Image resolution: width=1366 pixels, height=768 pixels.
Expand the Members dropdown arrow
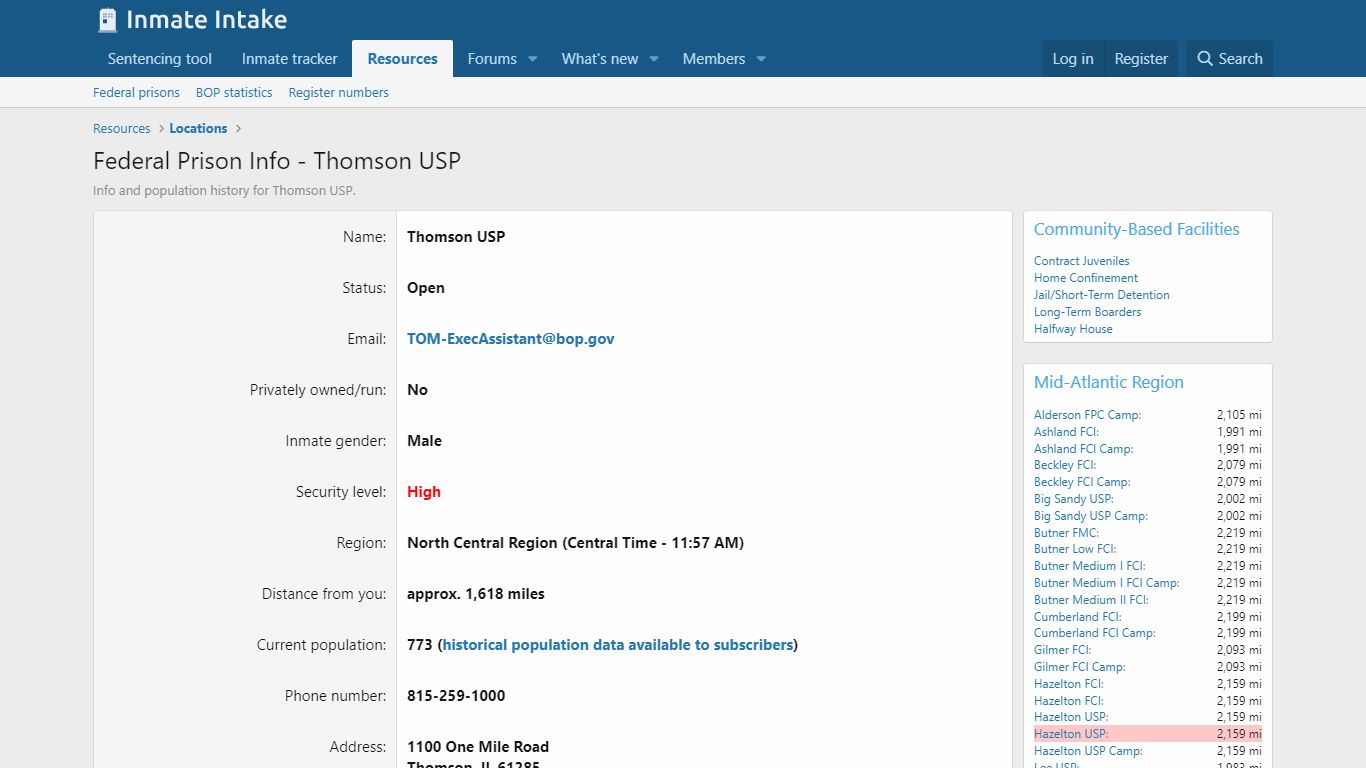point(761,59)
